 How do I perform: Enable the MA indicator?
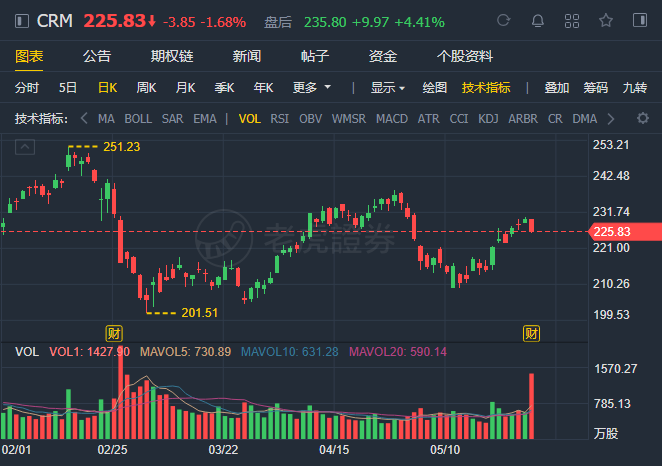click(106, 119)
